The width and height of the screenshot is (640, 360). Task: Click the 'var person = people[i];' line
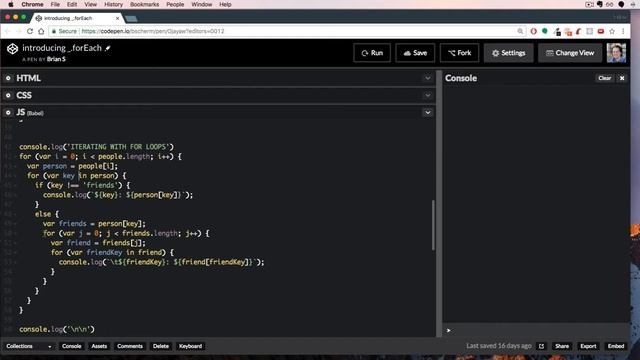coord(72,166)
